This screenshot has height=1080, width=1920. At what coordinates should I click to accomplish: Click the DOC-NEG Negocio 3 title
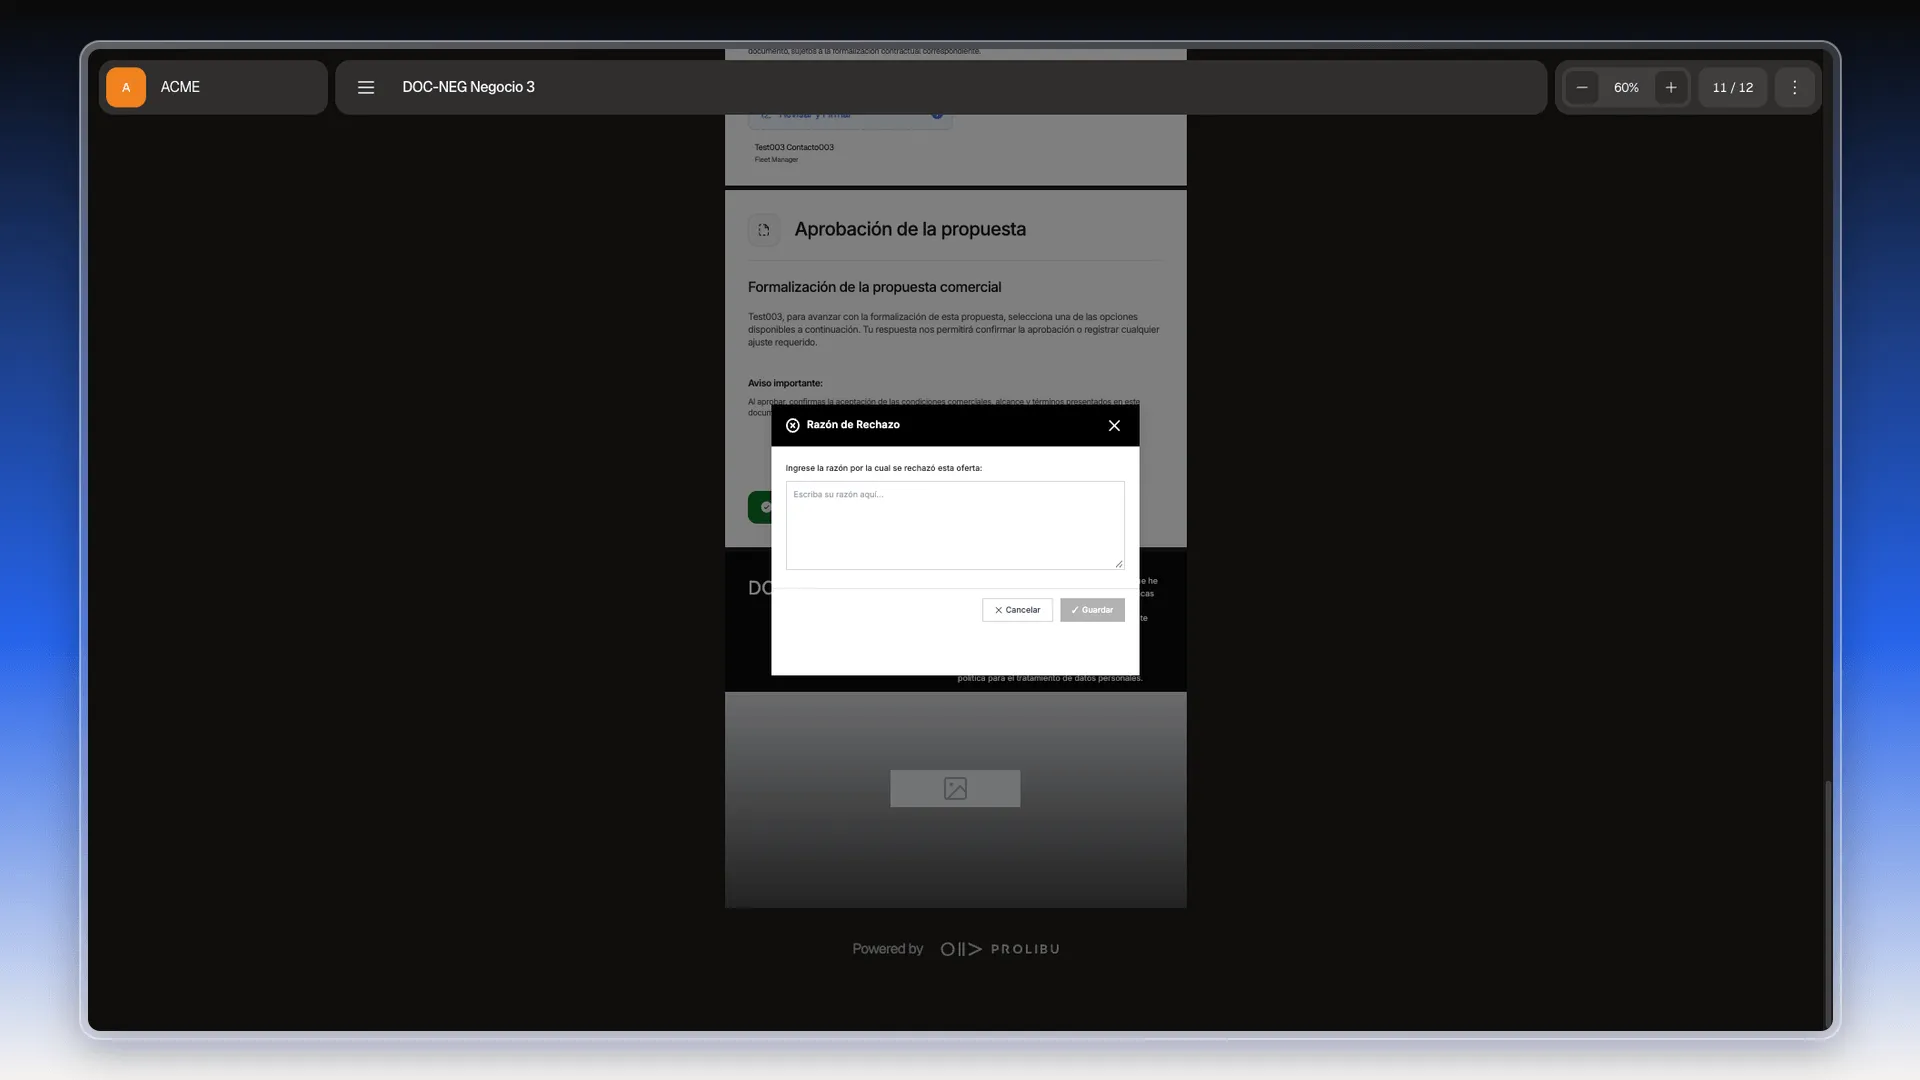pos(468,87)
